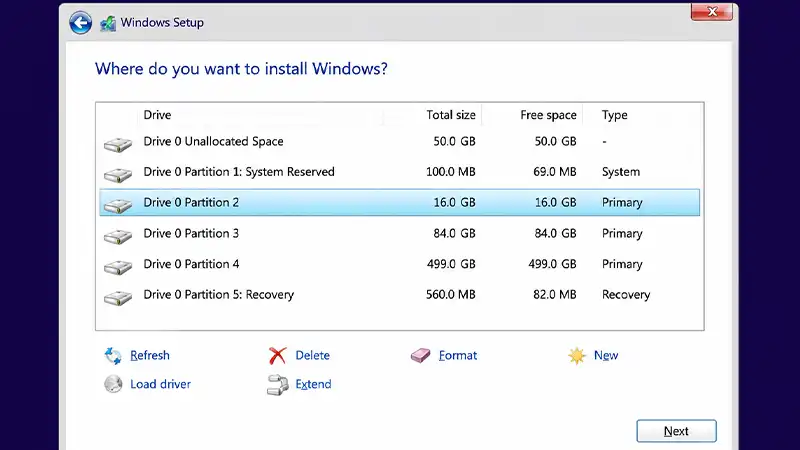Click disk icon beside Partition 3
This screenshot has height=450, width=800.
[x=118, y=237]
